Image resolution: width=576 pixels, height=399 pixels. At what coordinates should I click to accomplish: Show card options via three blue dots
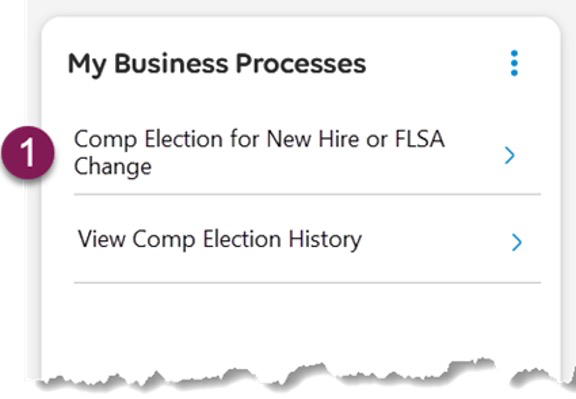click(514, 63)
